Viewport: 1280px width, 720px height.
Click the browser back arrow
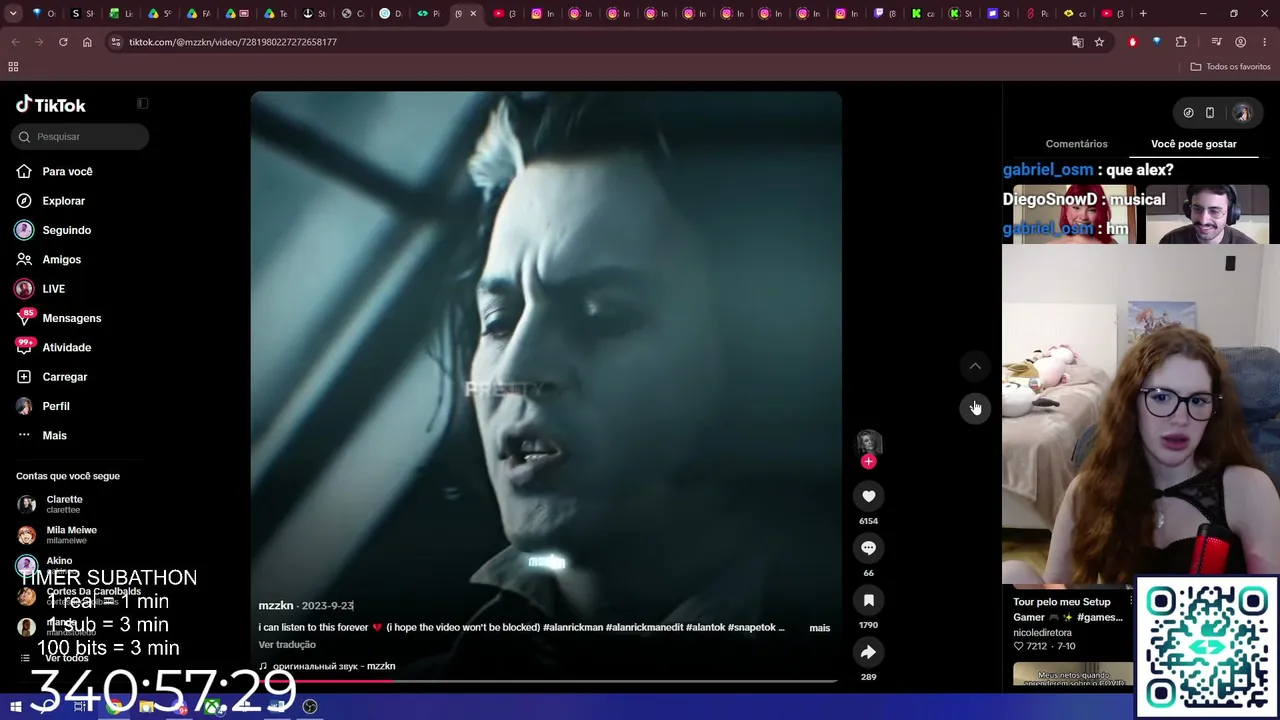pyautogui.click(x=15, y=42)
